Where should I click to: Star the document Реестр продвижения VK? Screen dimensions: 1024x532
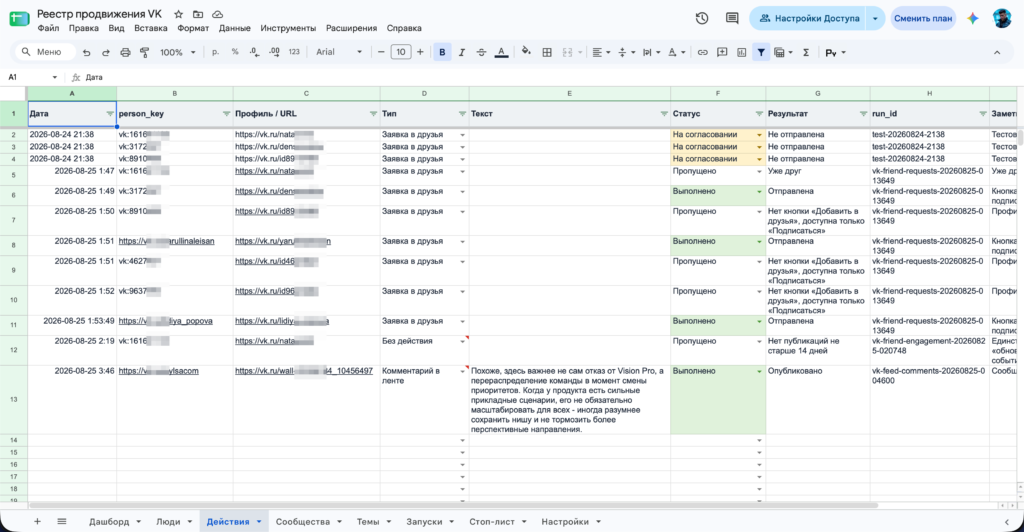[178, 14]
